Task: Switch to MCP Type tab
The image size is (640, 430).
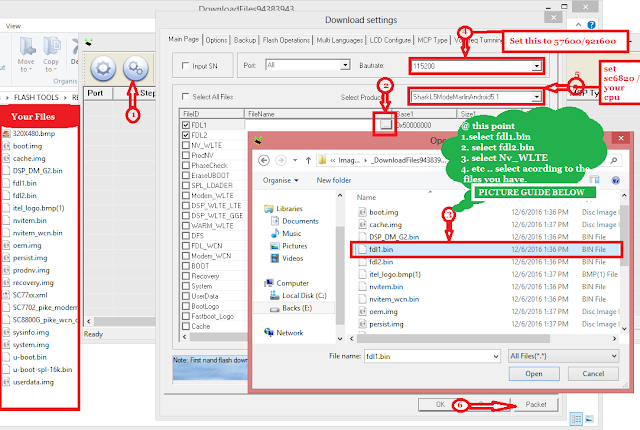Action: pyautogui.click(x=433, y=40)
